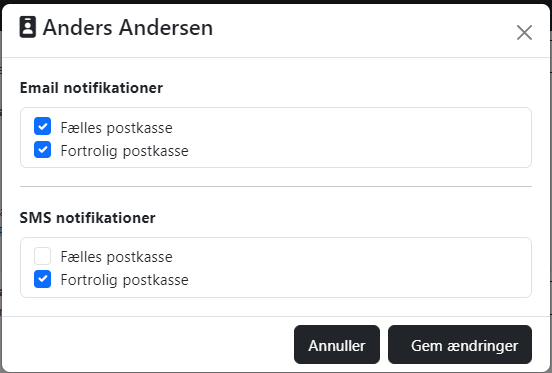Uncheck Fælles postkasse under Email notifikationer
This screenshot has height=373, width=552.
tap(43, 126)
